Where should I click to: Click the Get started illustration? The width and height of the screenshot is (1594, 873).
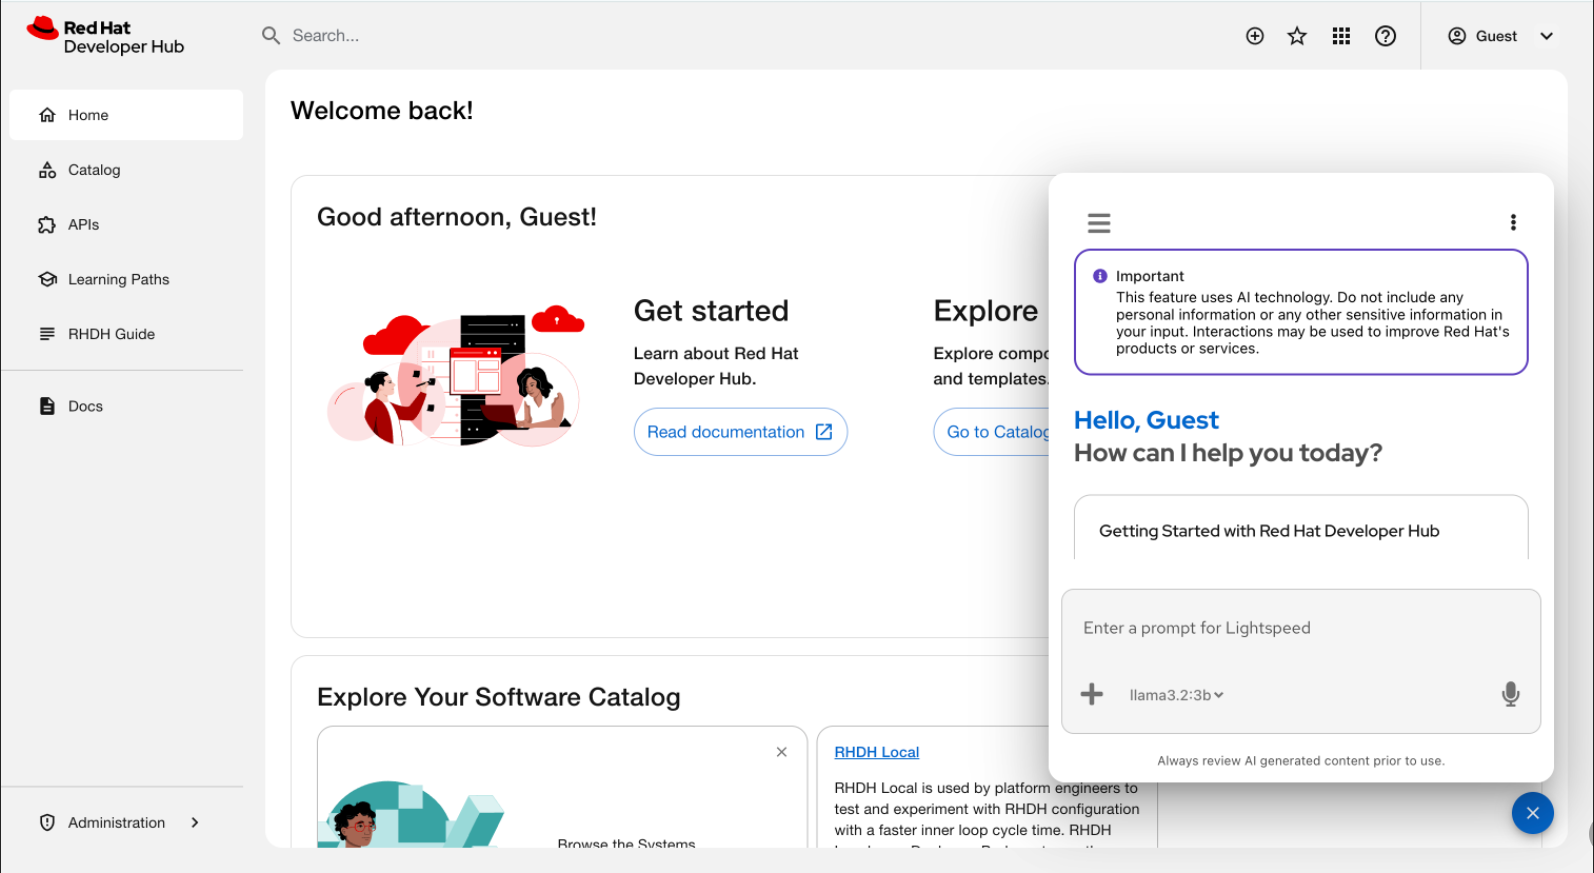(456, 376)
